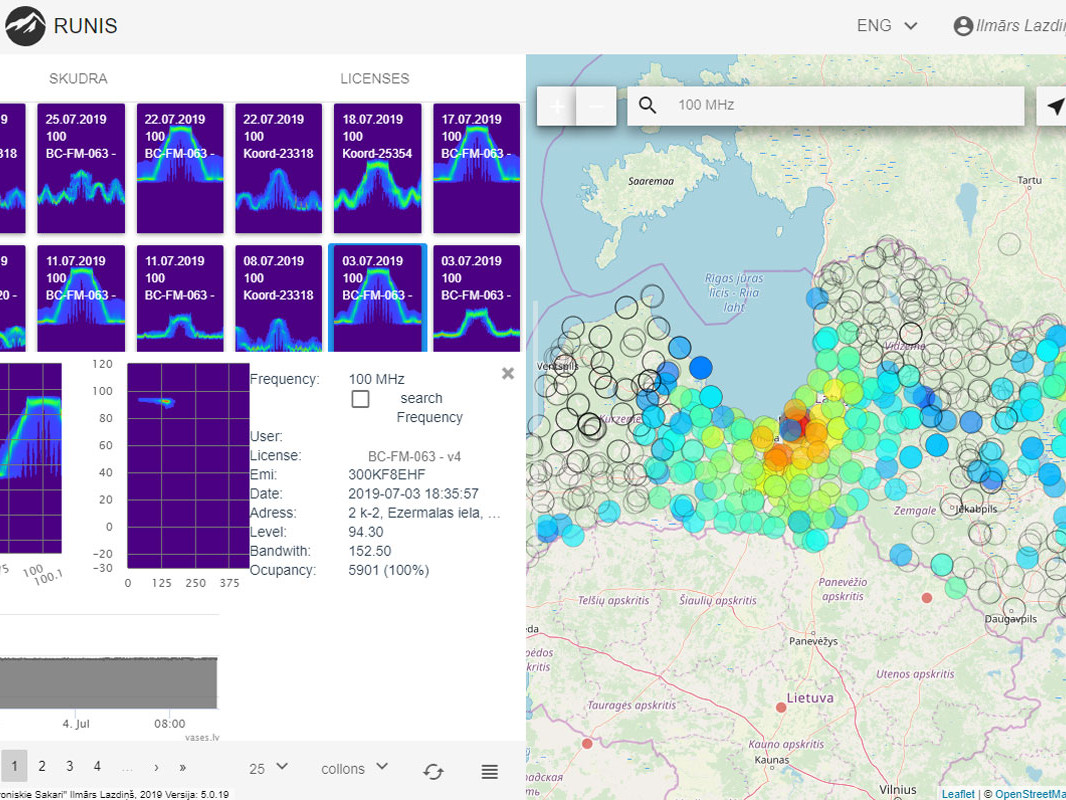Open the ENG language dropdown

887,26
